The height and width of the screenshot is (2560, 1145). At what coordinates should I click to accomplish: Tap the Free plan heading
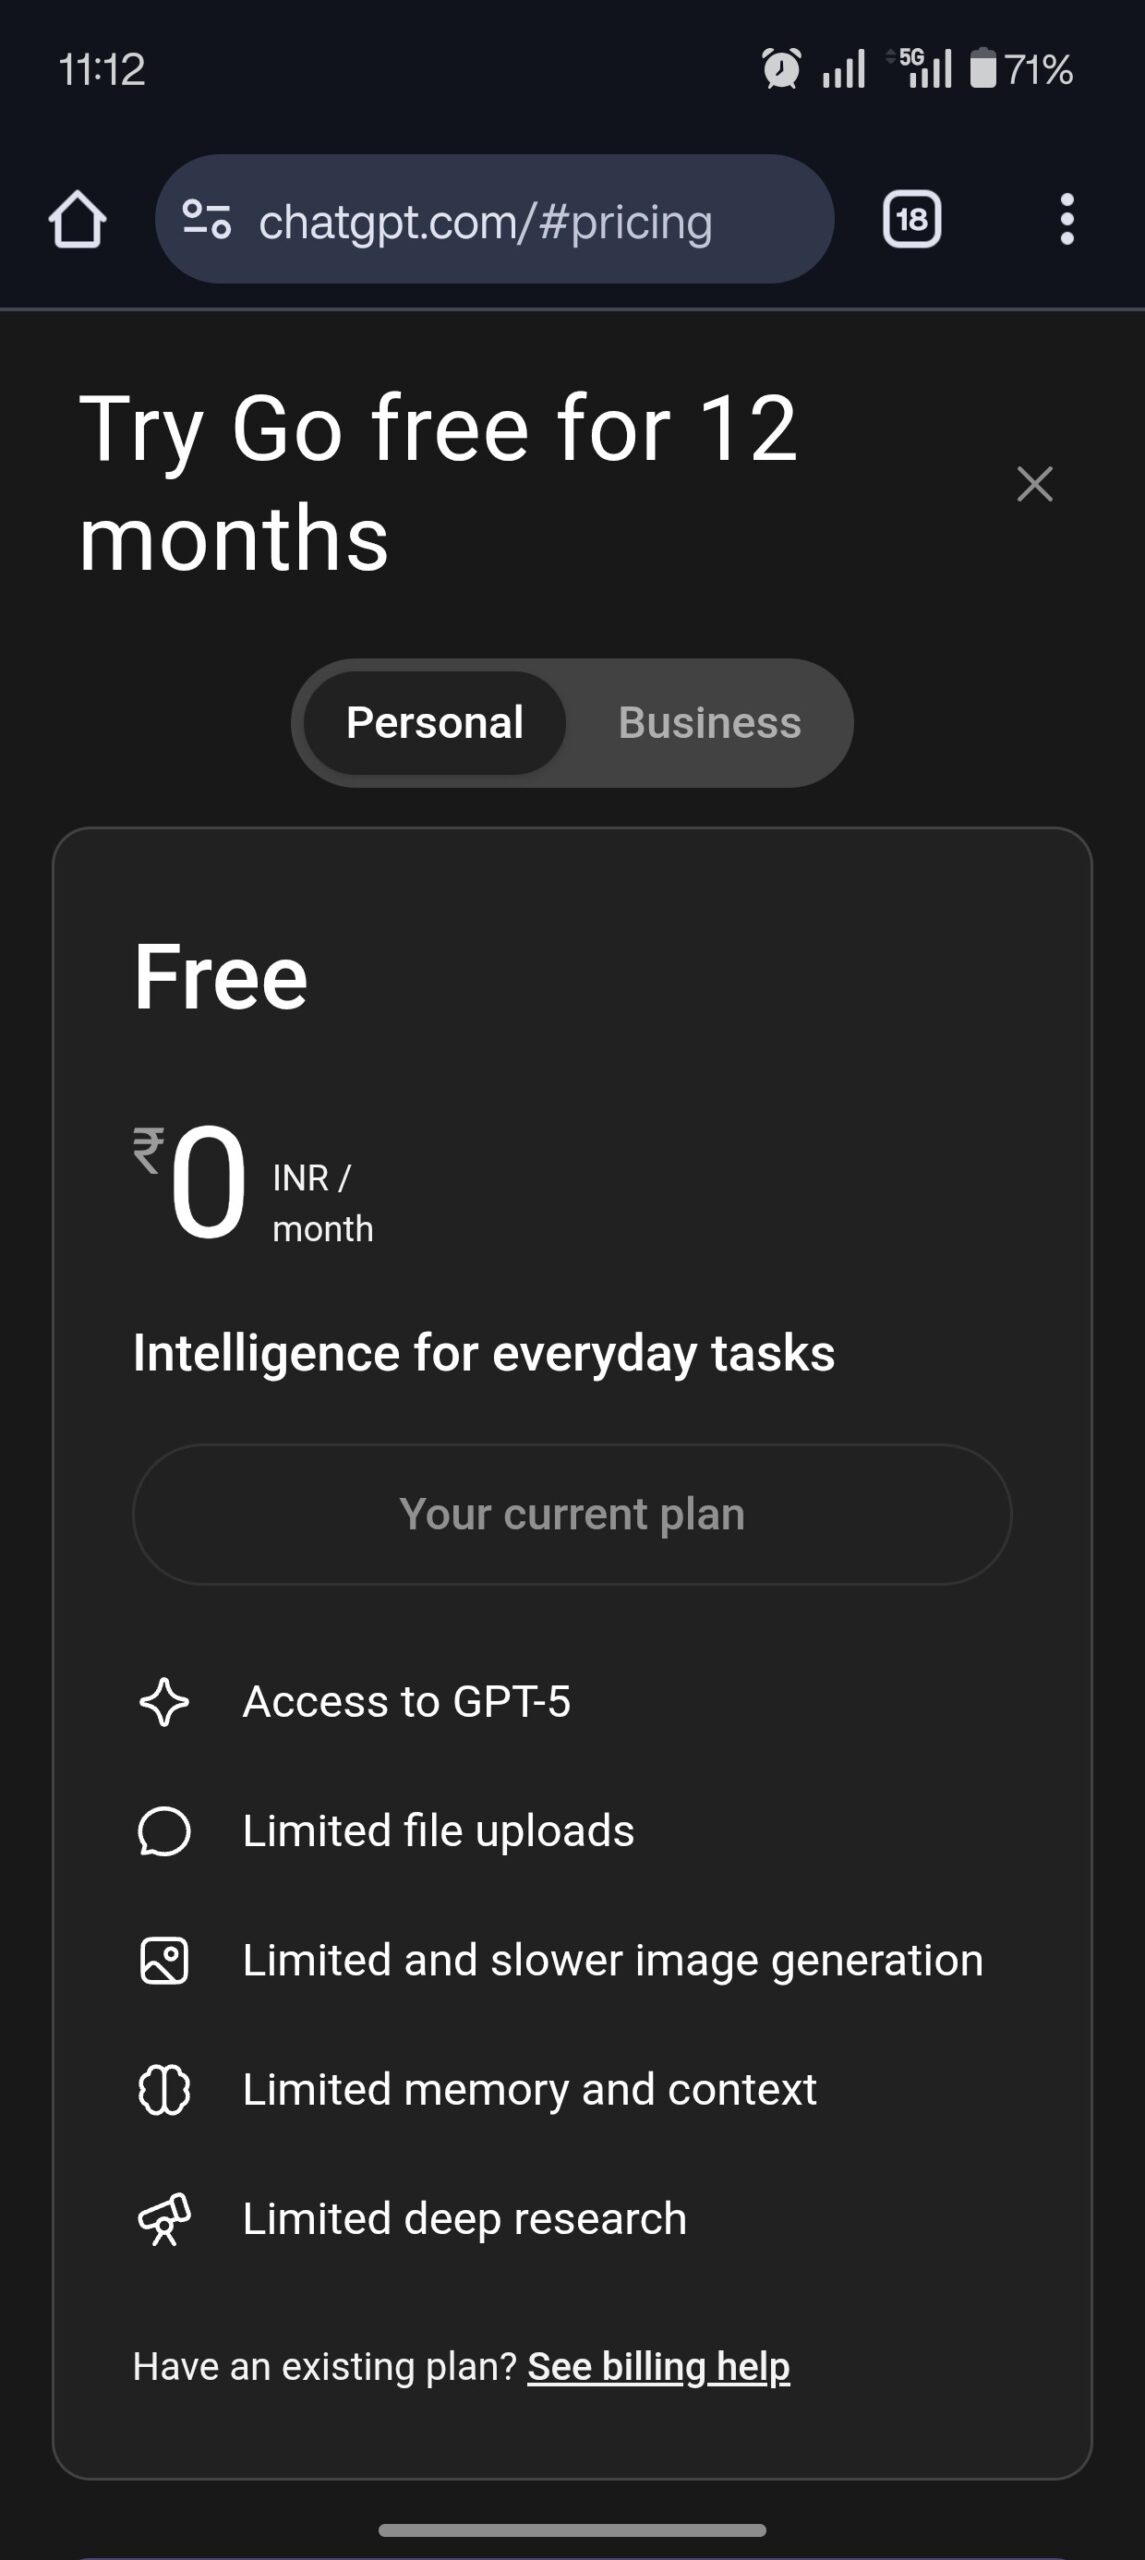click(x=221, y=977)
